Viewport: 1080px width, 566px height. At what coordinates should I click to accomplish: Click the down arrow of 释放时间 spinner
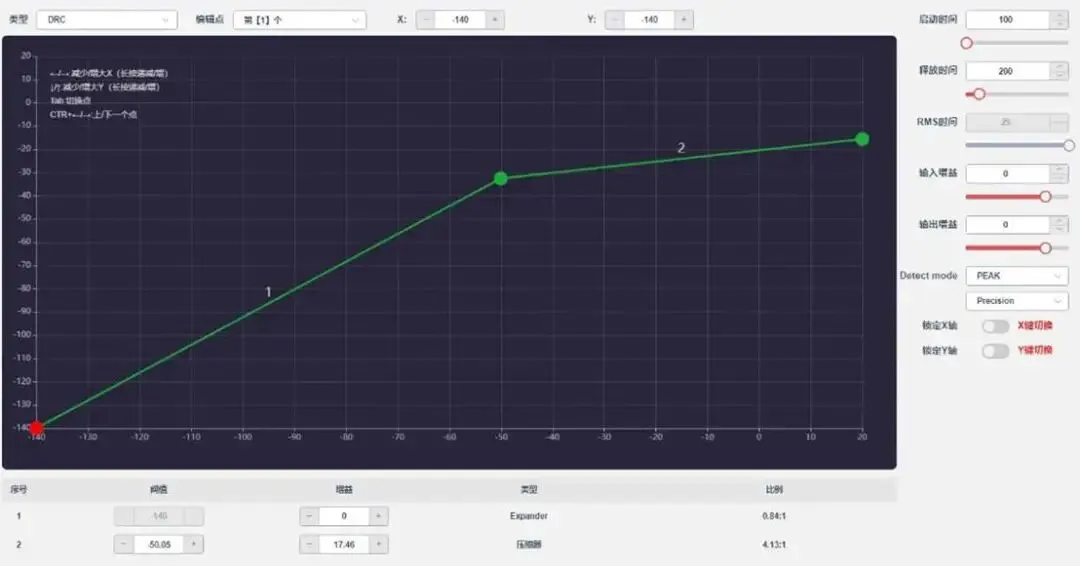pos(1059,75)
